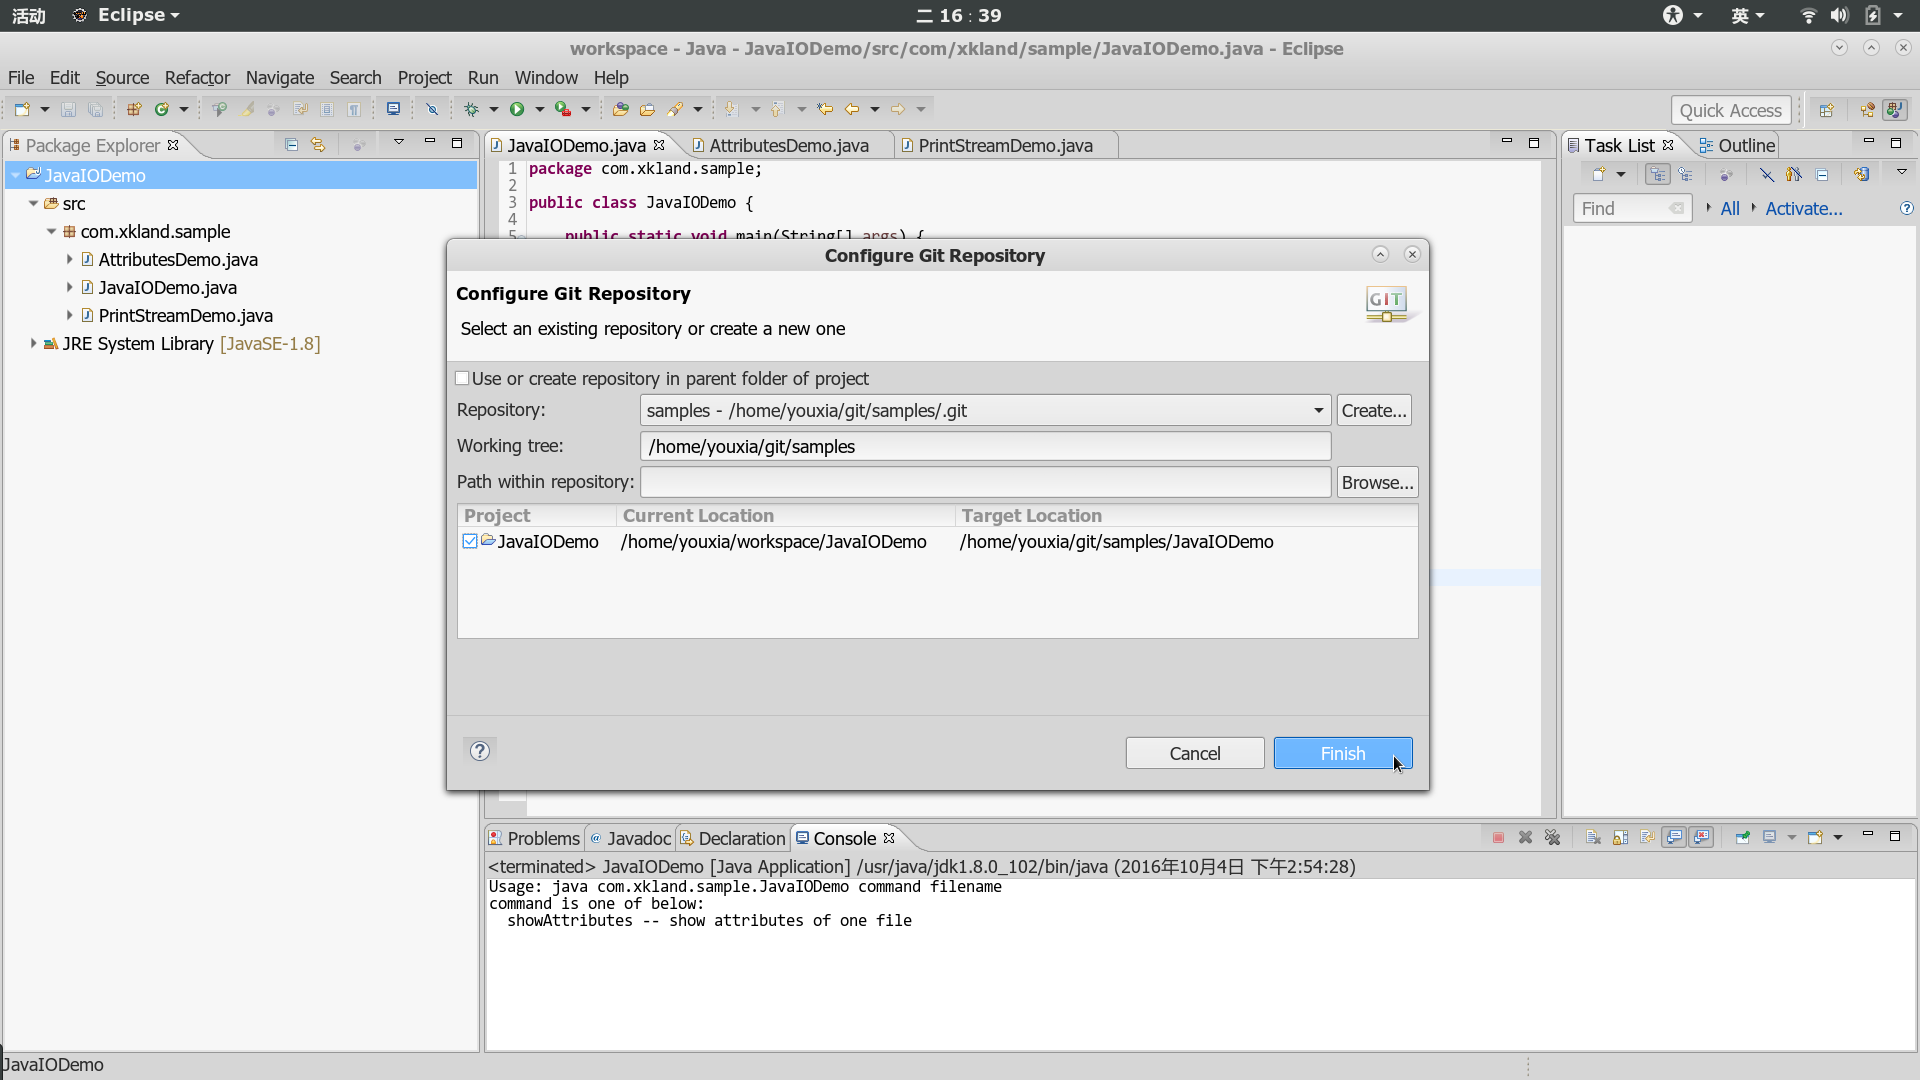
Task: Click the New wizard toolbar icon
Action: (22, 109)
